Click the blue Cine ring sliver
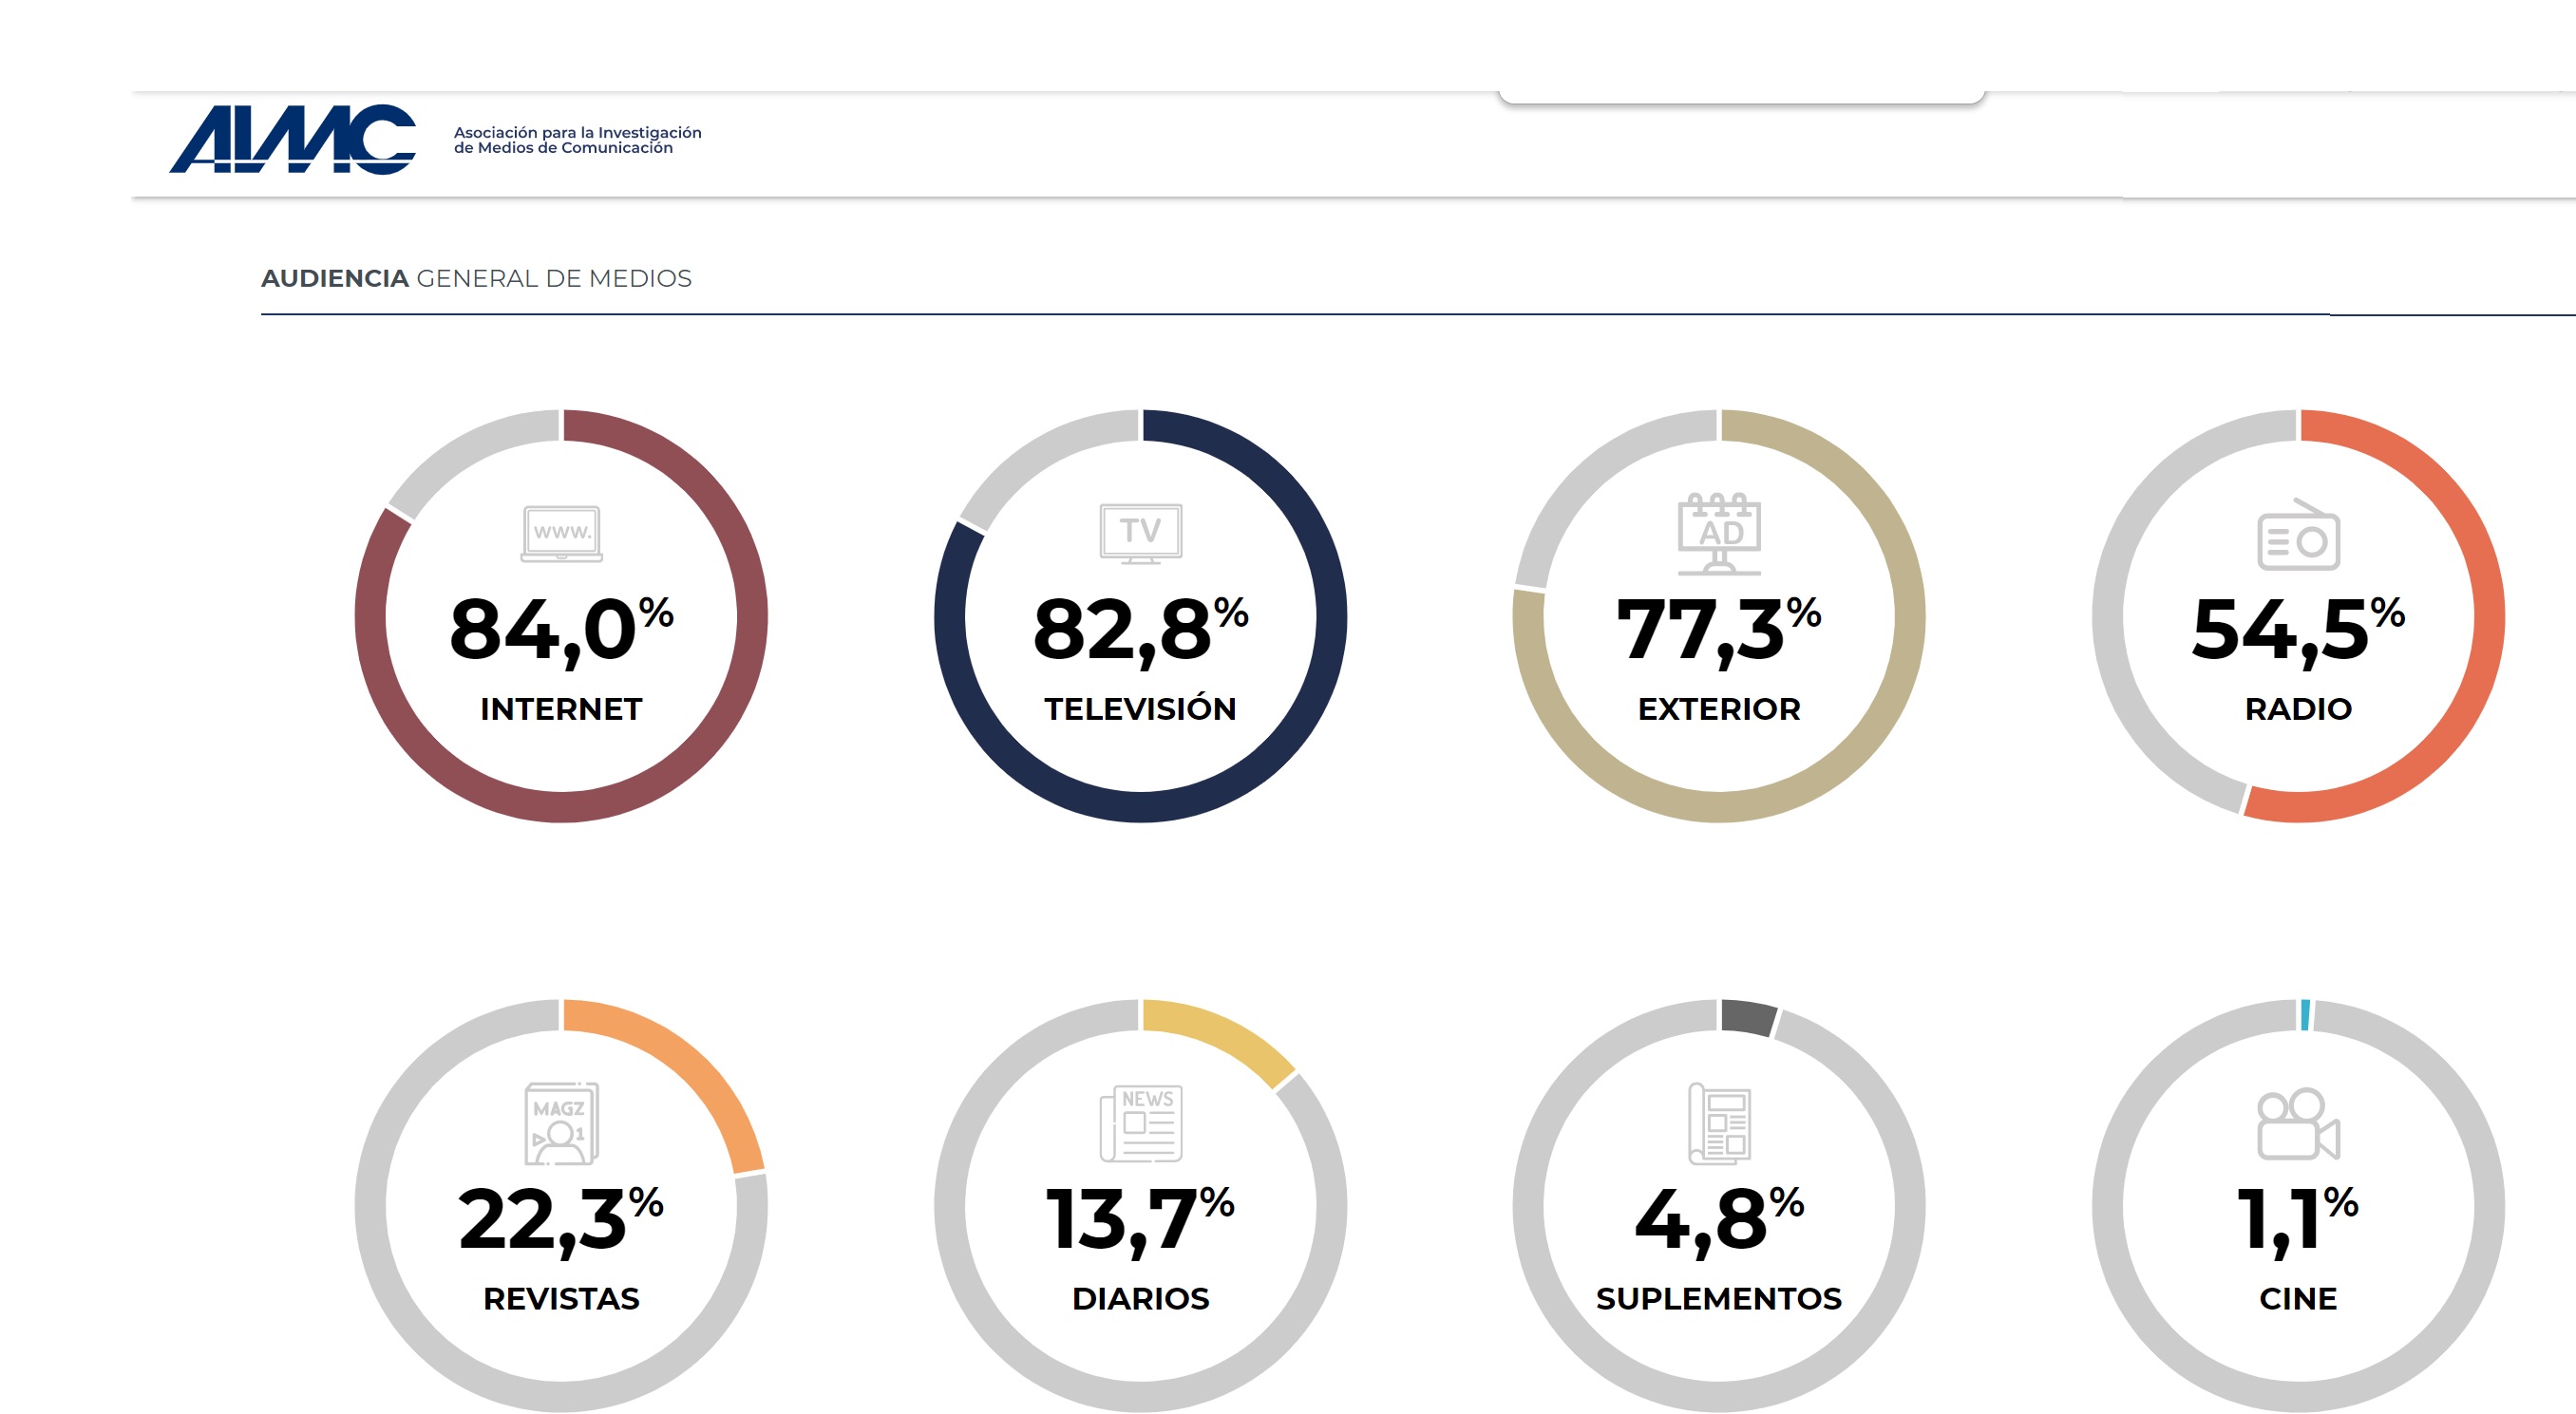Image resolution: width=2576 pixels, height=1414 pixels. pyautogui.click(x=2305, y=1014)
